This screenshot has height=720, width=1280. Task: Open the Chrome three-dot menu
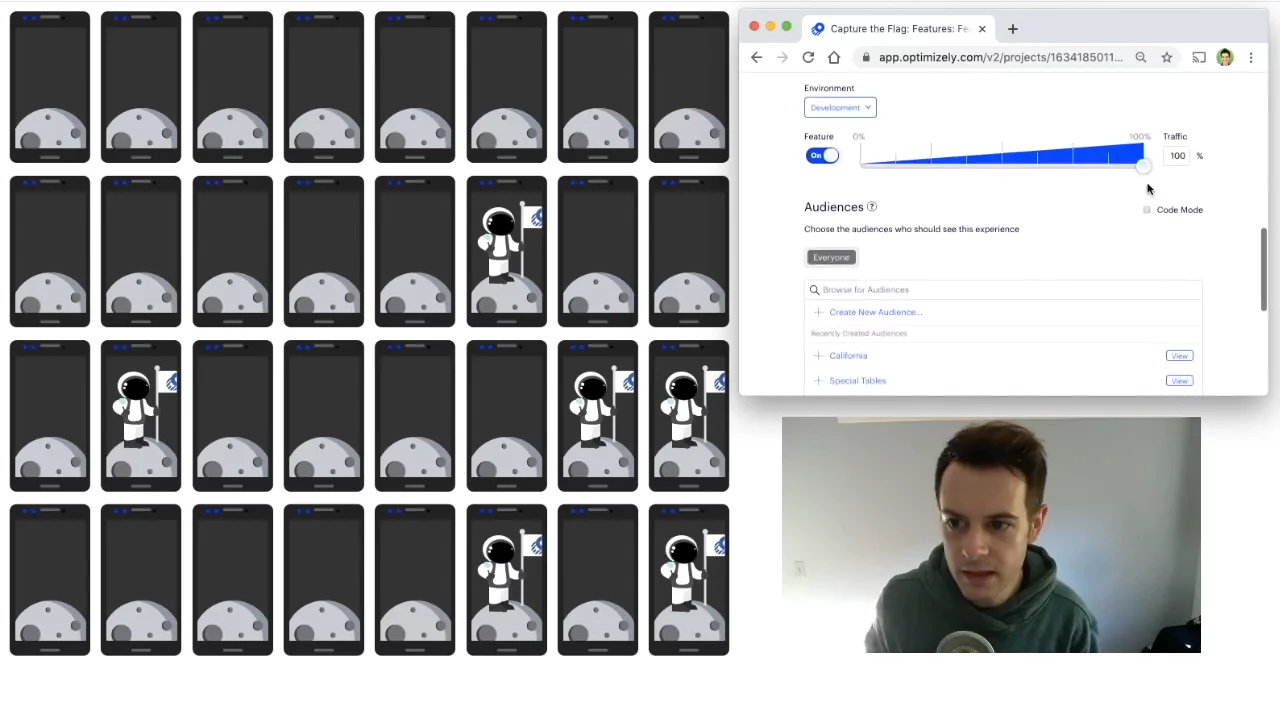click(x=1250, y=58)
